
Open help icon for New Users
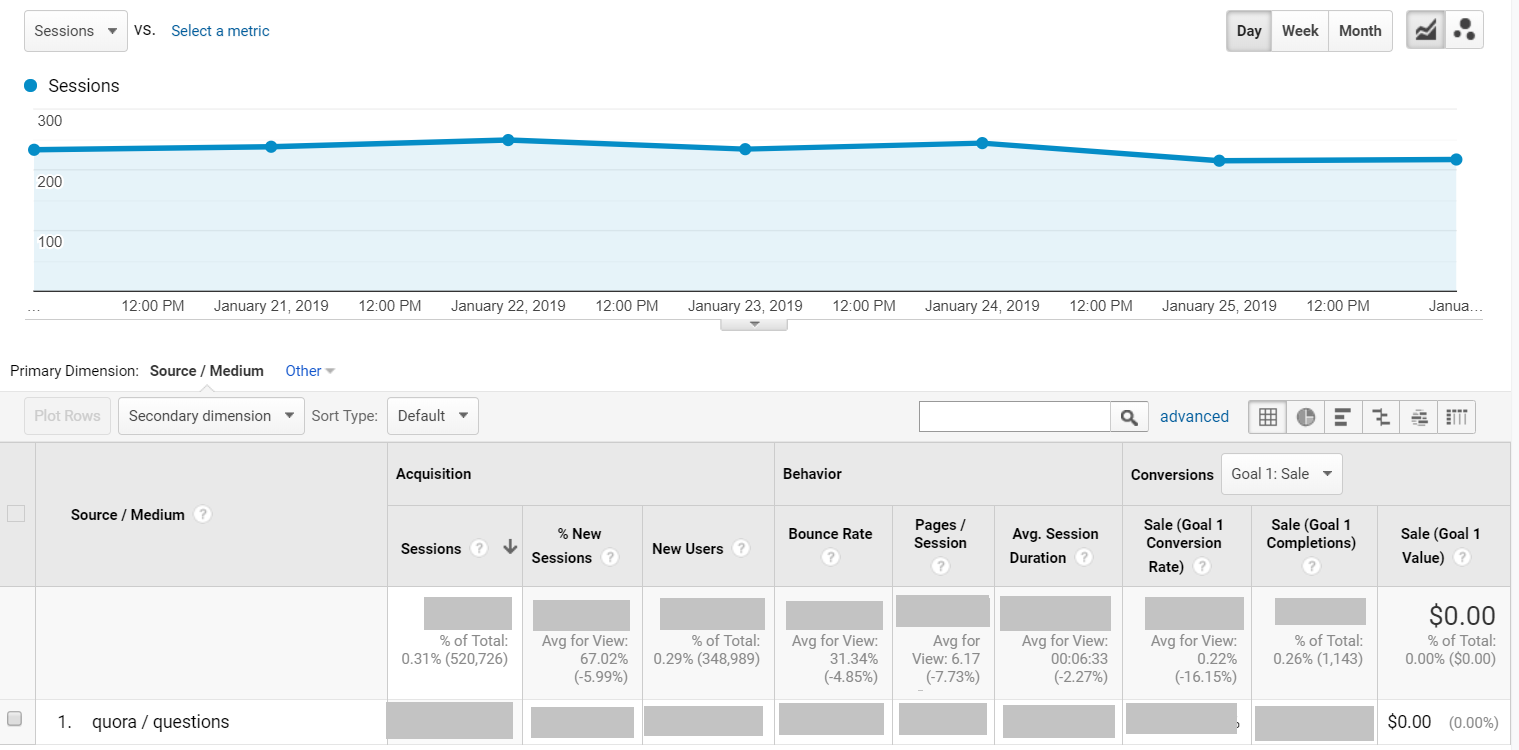741,548
